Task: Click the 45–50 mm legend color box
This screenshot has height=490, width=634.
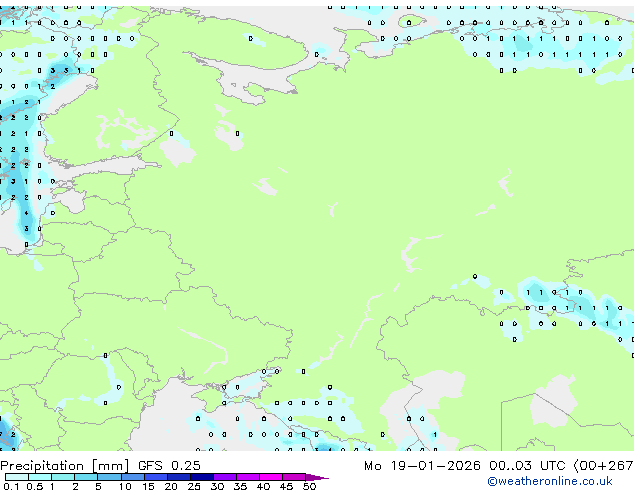Action: click(x=294, y=477)
